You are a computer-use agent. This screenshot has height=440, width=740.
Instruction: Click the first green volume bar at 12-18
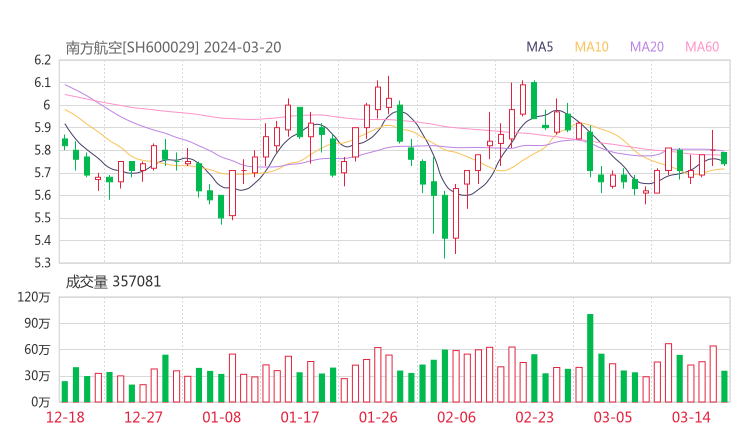pos(65,392)
